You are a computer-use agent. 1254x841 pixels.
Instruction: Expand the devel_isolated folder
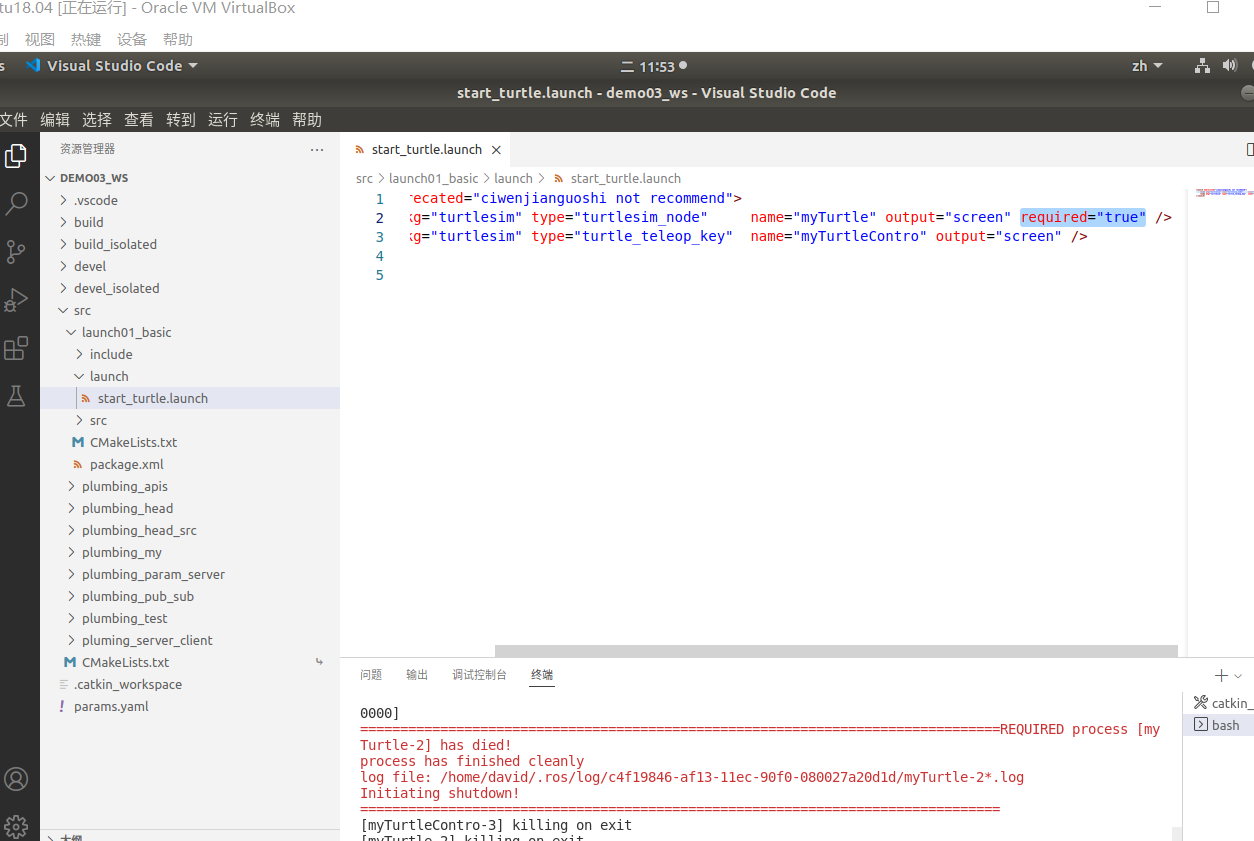(190, 288)
